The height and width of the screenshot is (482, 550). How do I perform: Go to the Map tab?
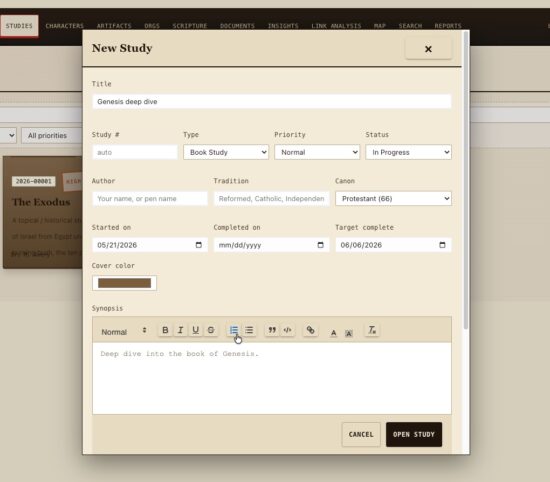pos(380,26)
